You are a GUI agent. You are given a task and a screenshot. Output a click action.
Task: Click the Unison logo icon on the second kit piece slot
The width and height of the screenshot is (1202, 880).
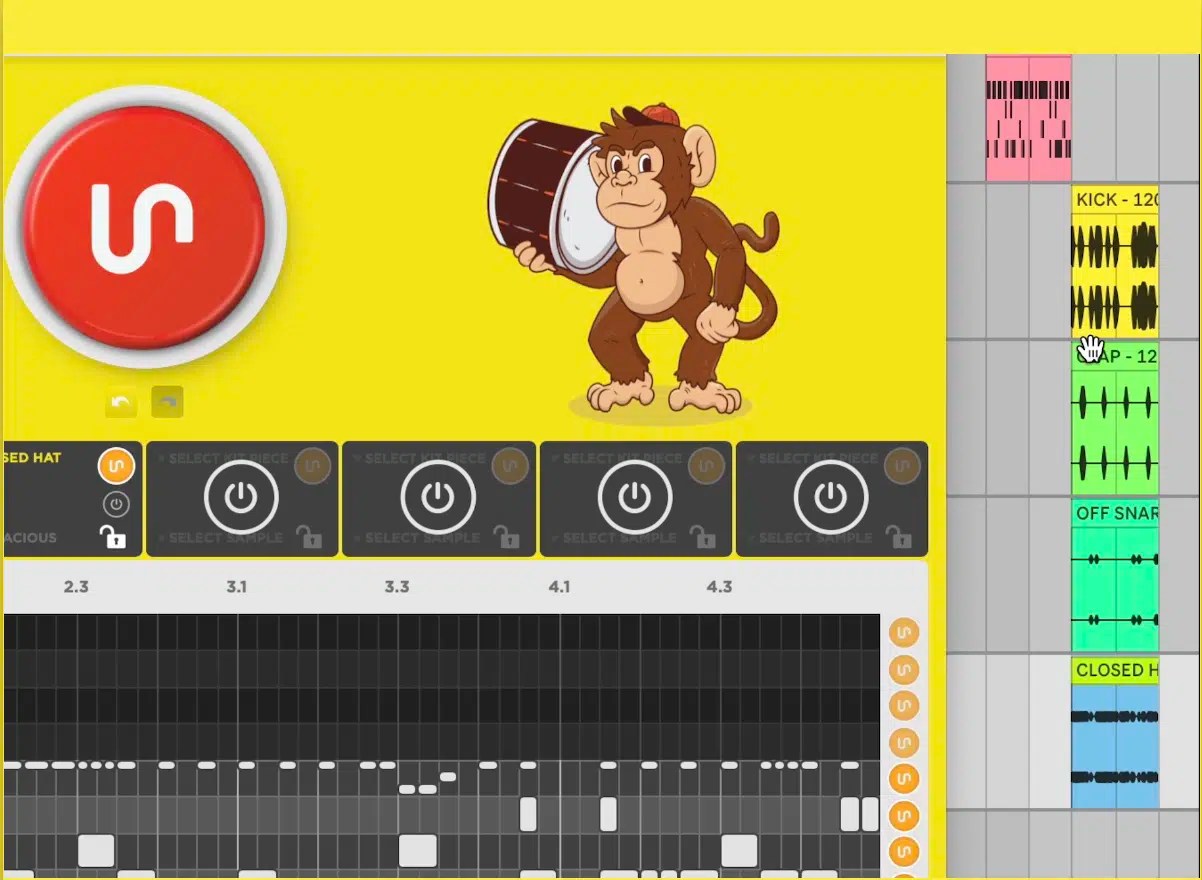pos(311,464)
